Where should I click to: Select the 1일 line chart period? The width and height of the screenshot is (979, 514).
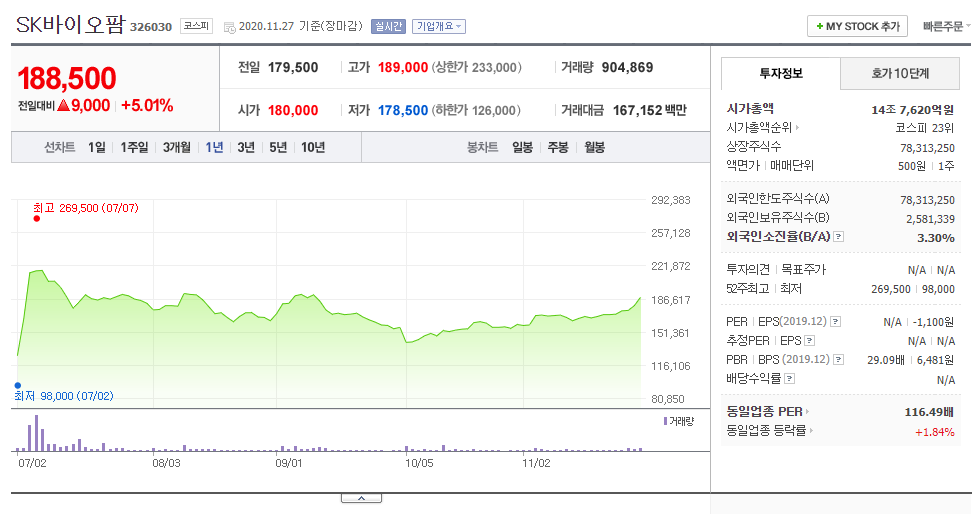click(97, 147)
